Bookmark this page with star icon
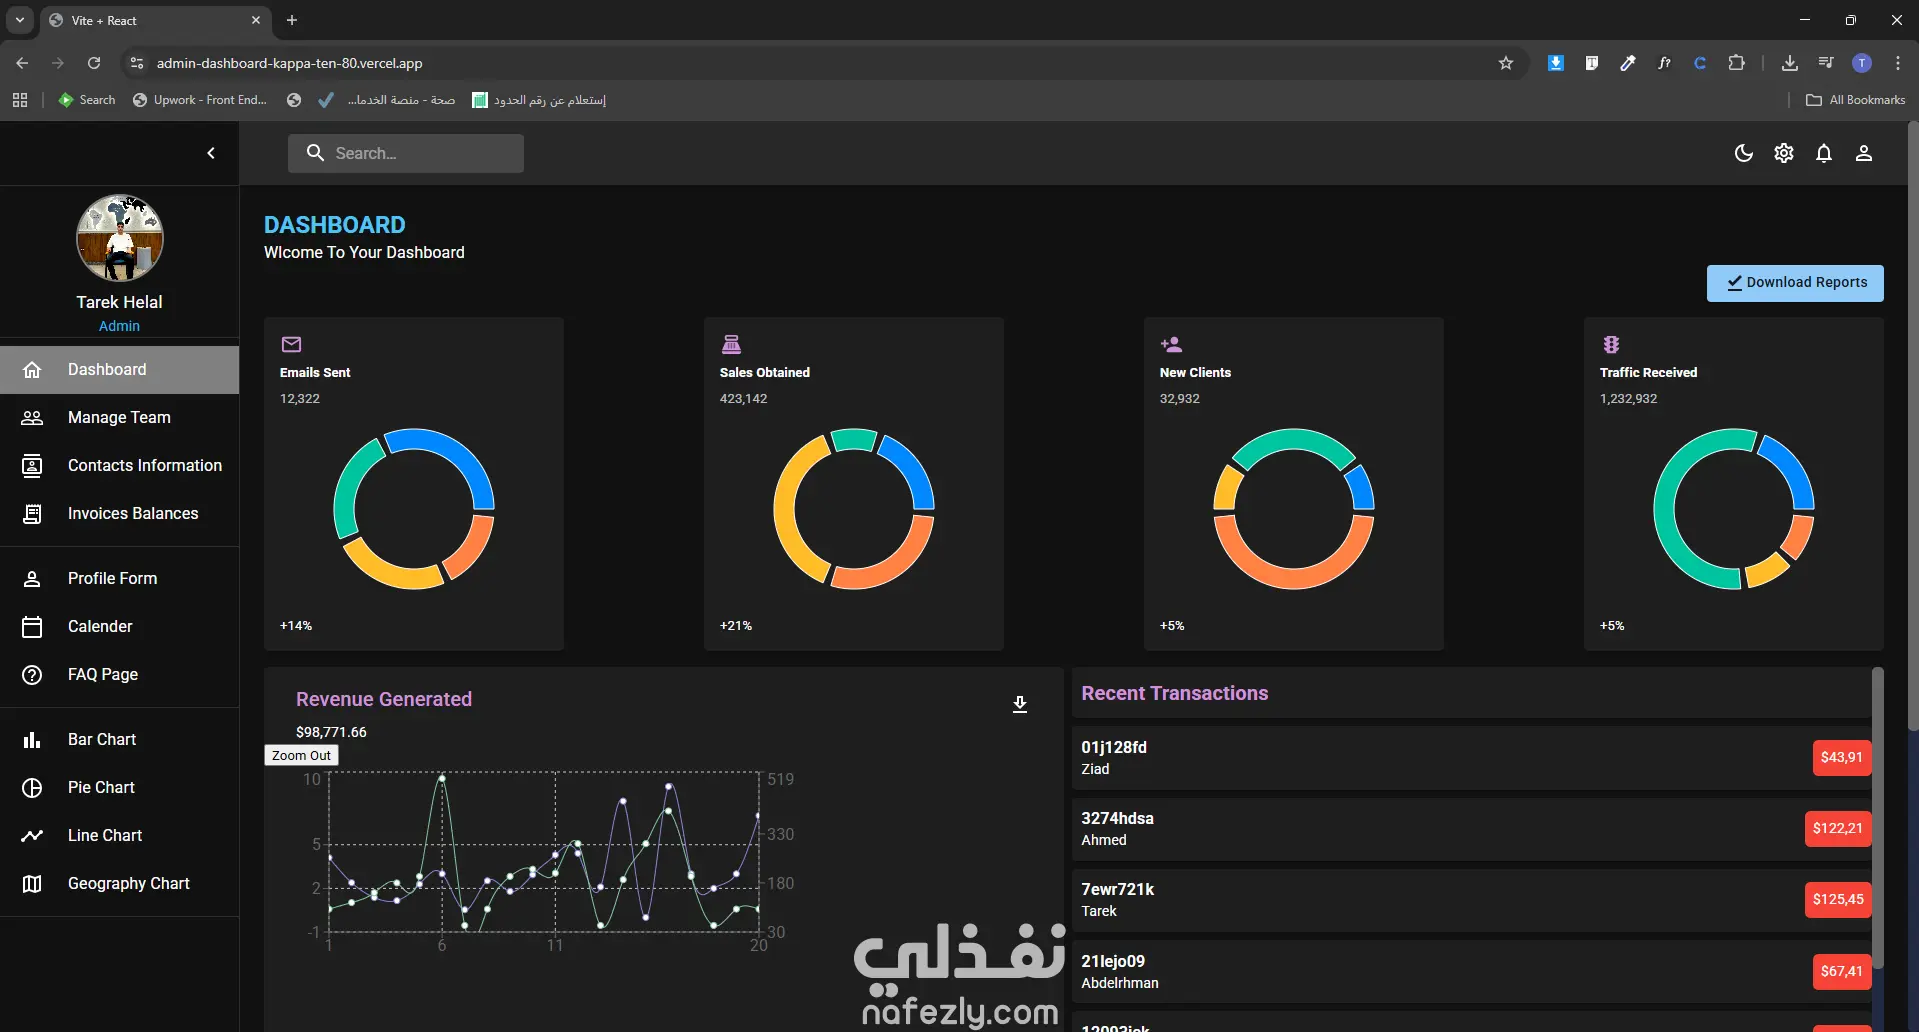This screenshot has width=1919, height=1032. click(x=1505, y=63)
